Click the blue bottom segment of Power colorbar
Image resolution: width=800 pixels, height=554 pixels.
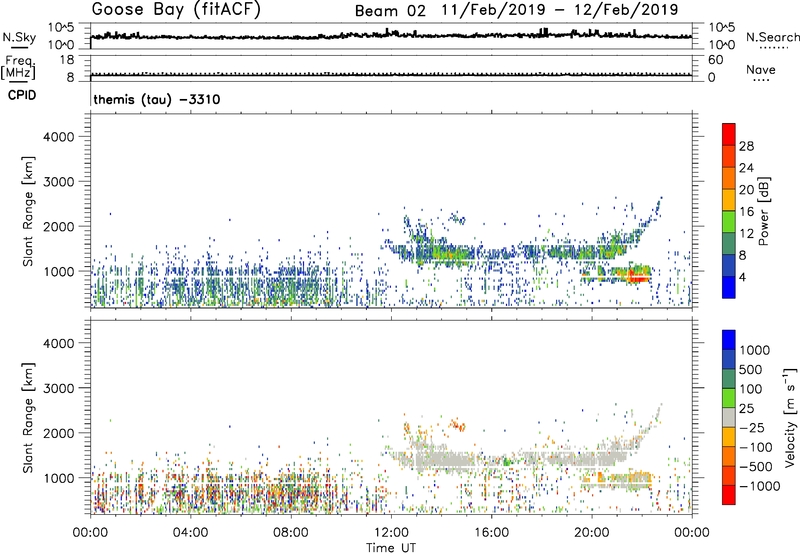(x=729, y=287)
